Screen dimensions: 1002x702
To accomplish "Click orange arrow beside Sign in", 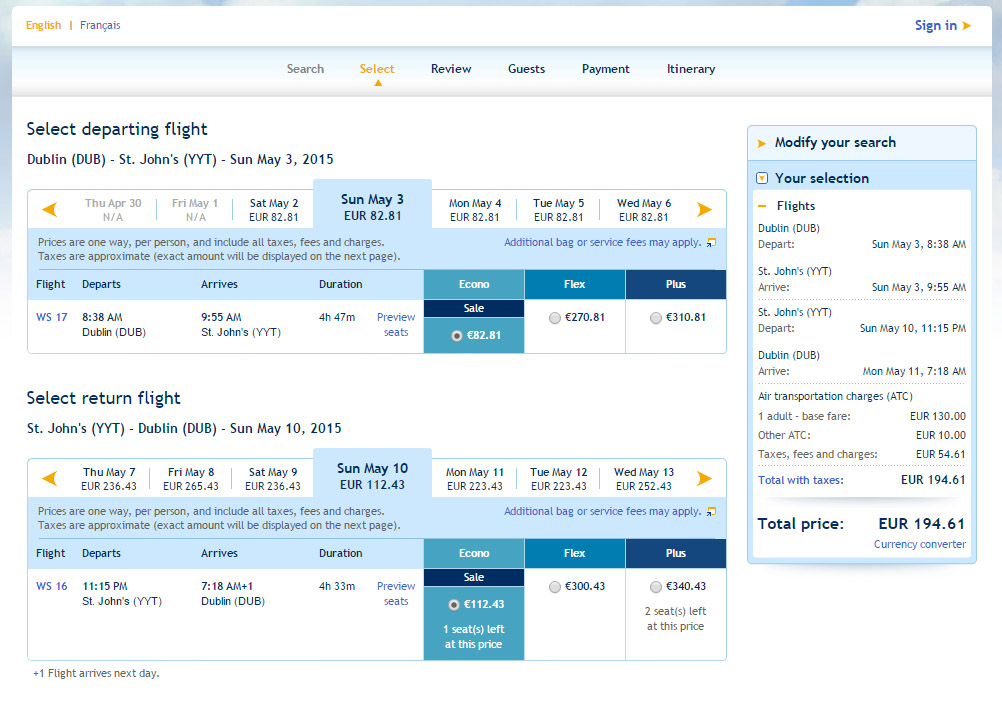I will tap(967, 26).
